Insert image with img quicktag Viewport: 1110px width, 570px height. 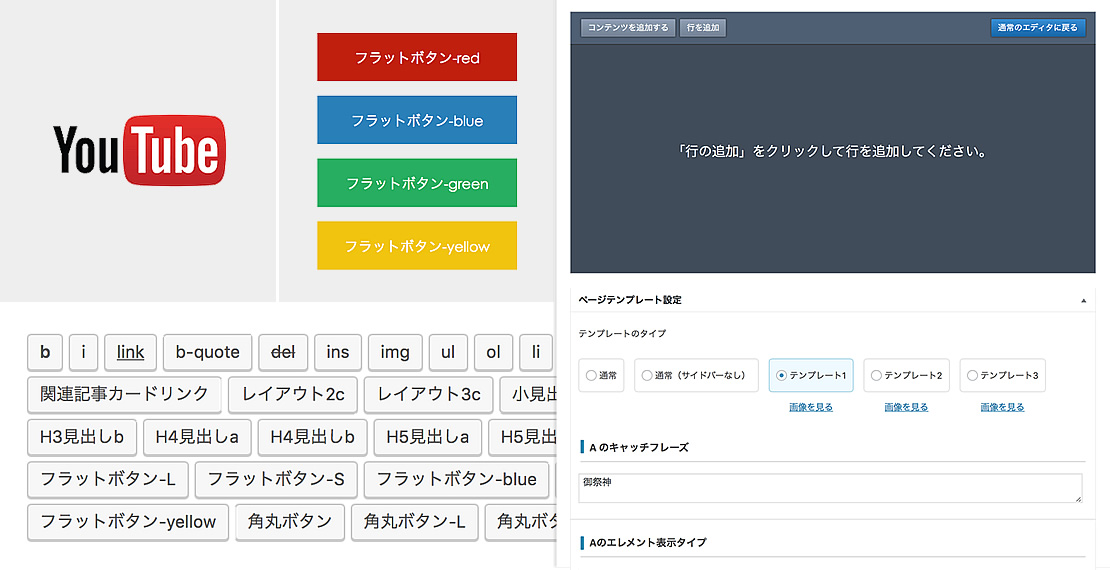395,352
